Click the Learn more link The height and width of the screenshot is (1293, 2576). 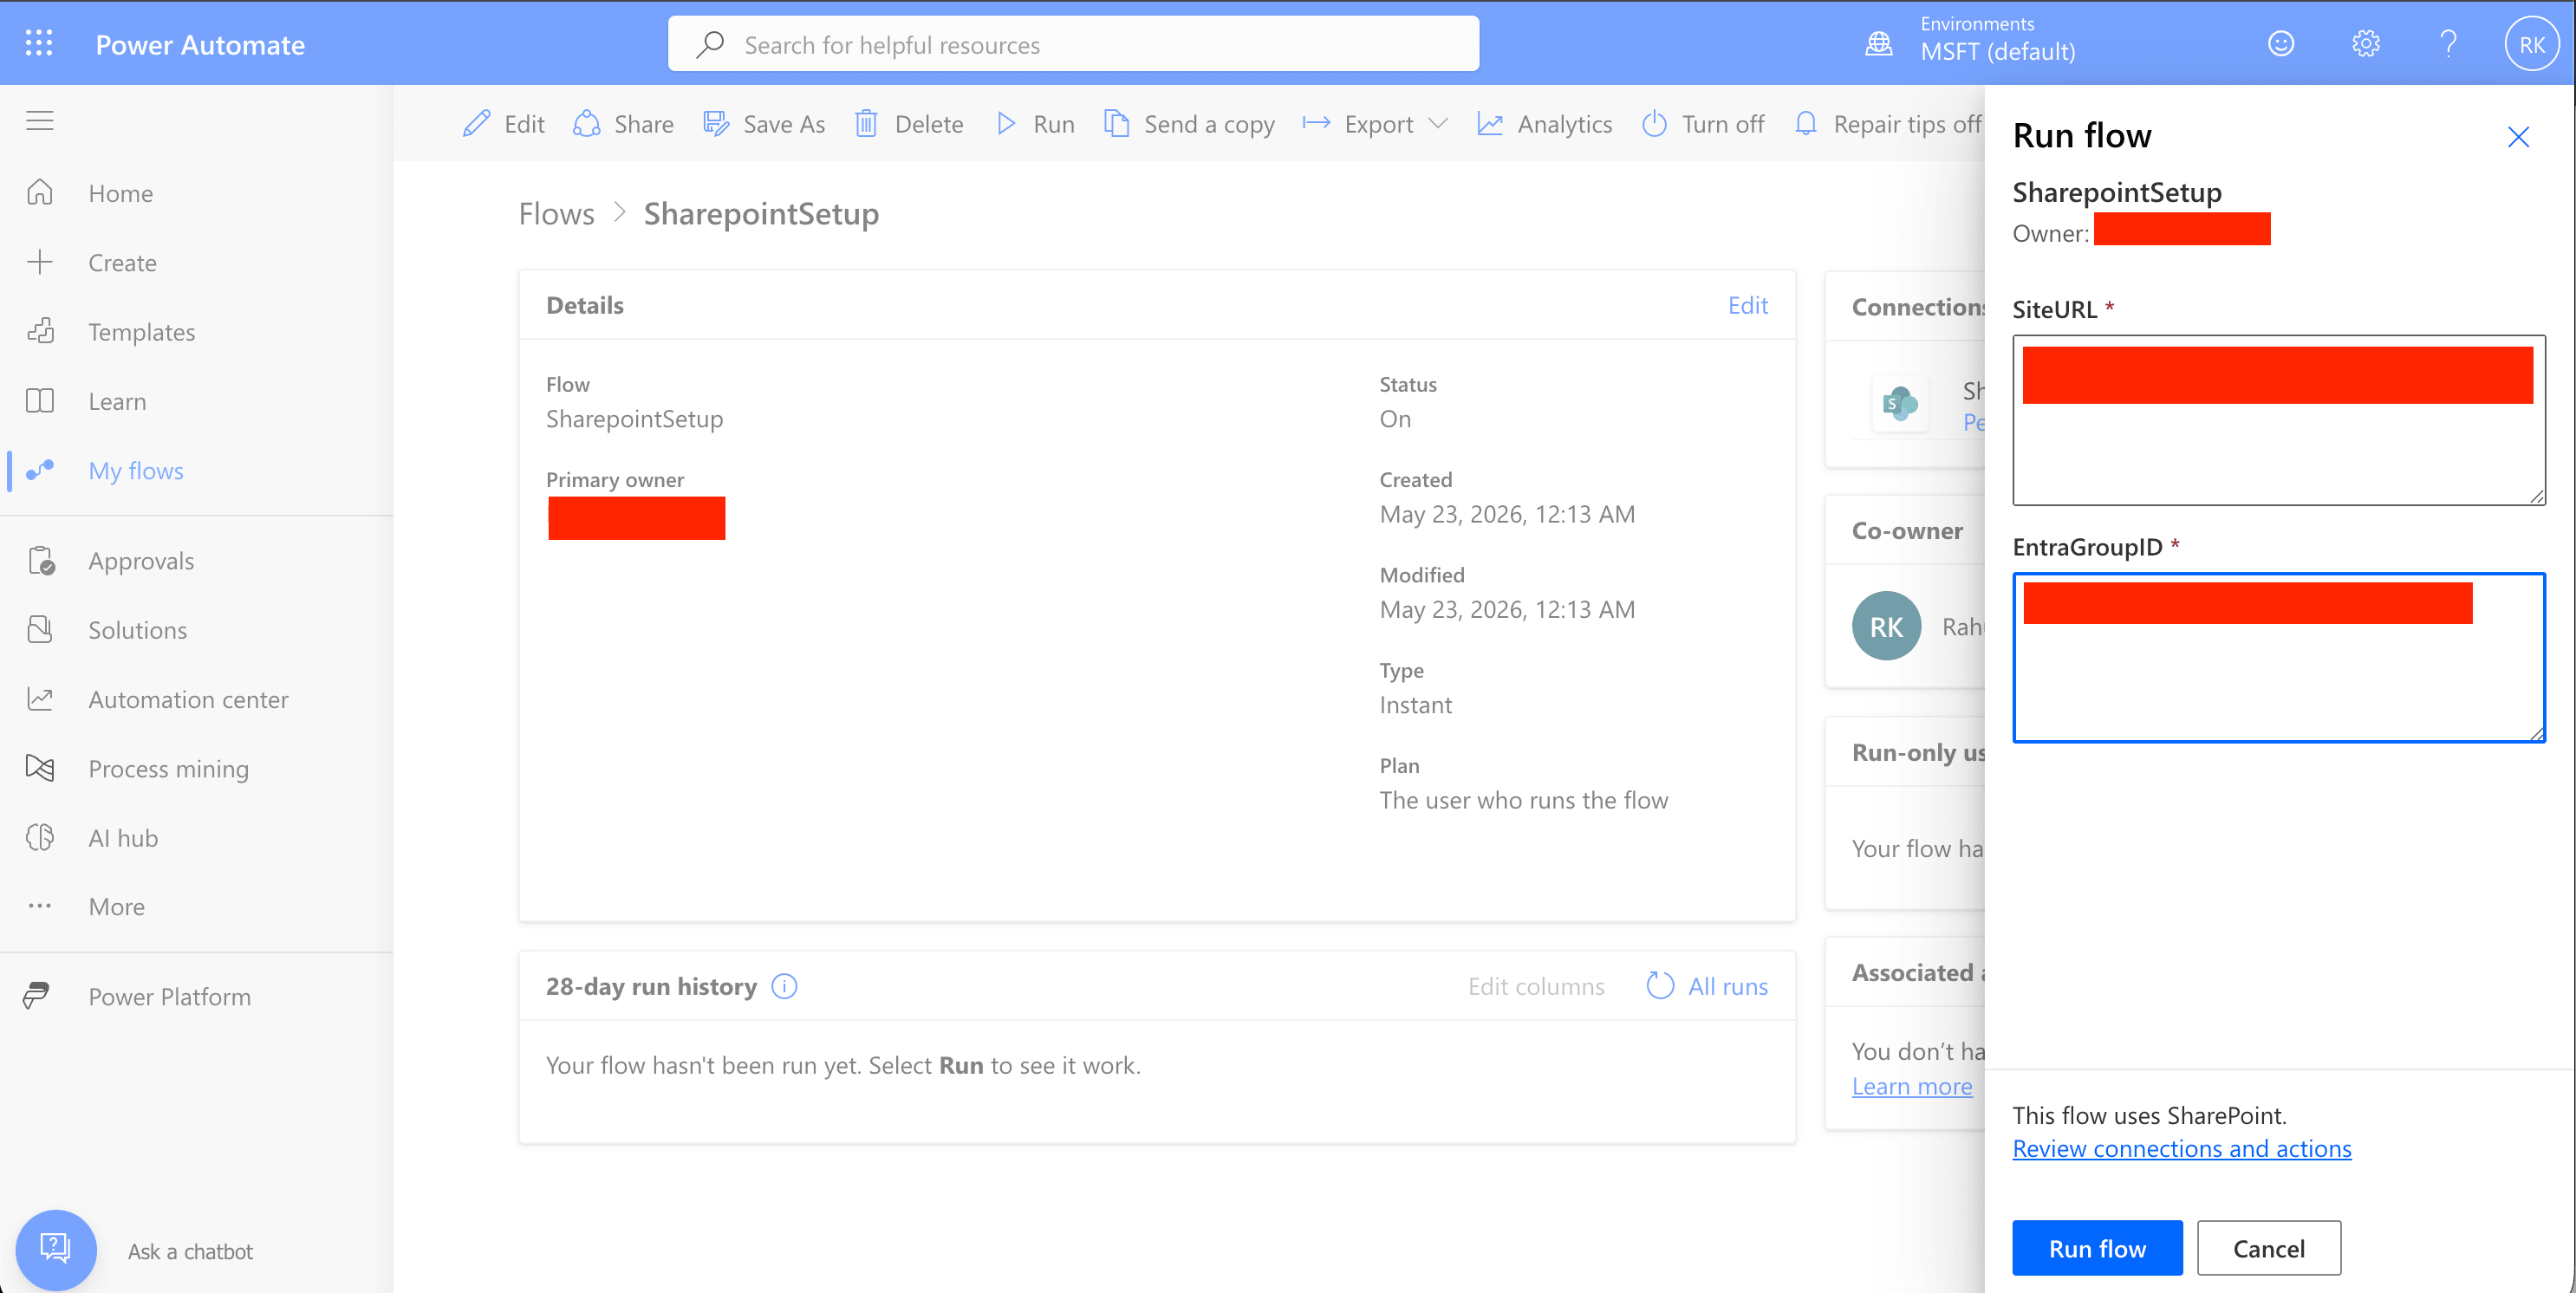pos(1911,1086)
